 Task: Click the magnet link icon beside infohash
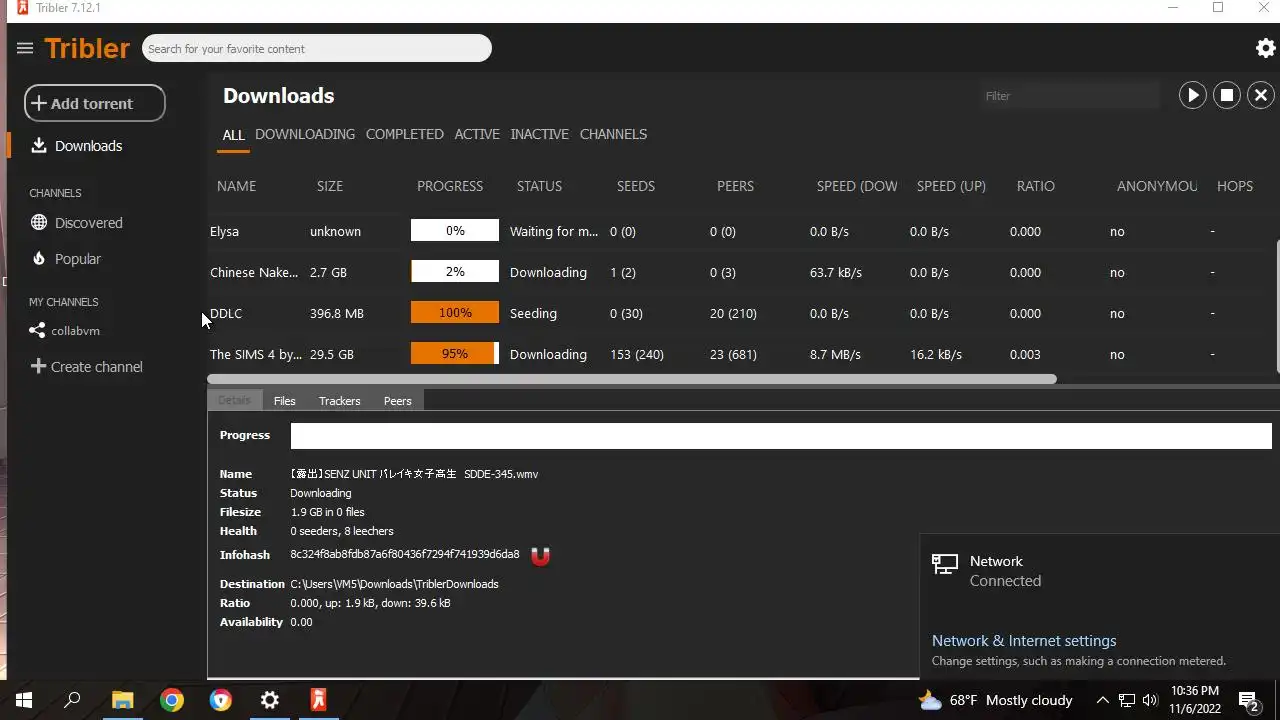[x=540, y=556]
